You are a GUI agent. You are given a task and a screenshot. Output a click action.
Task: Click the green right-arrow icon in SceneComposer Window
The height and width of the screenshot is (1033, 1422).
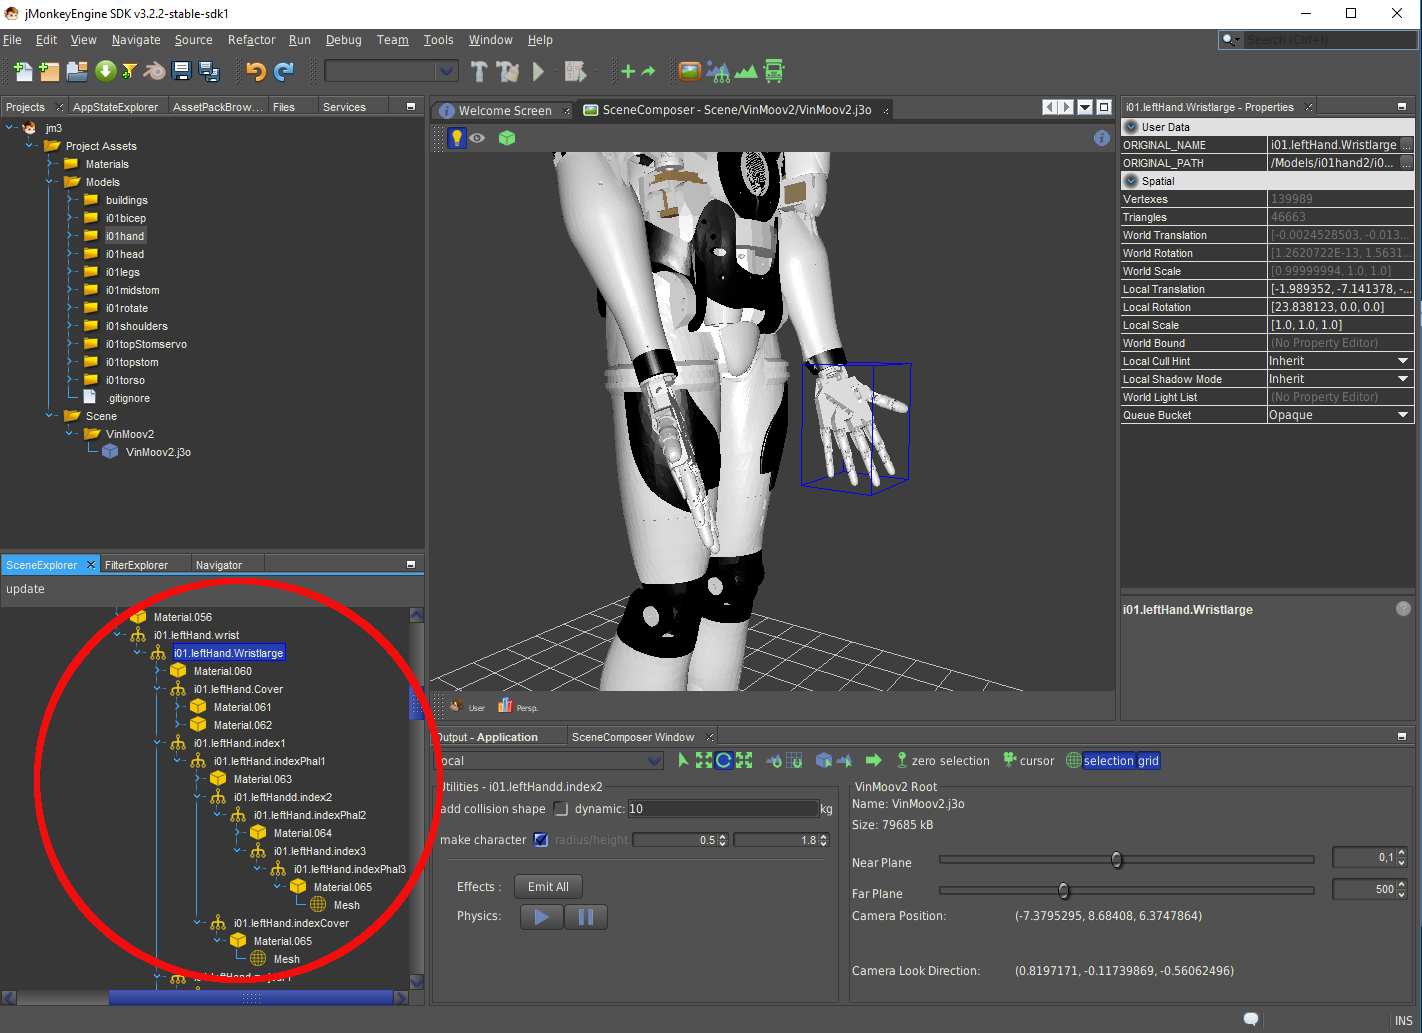click(874, 760)
